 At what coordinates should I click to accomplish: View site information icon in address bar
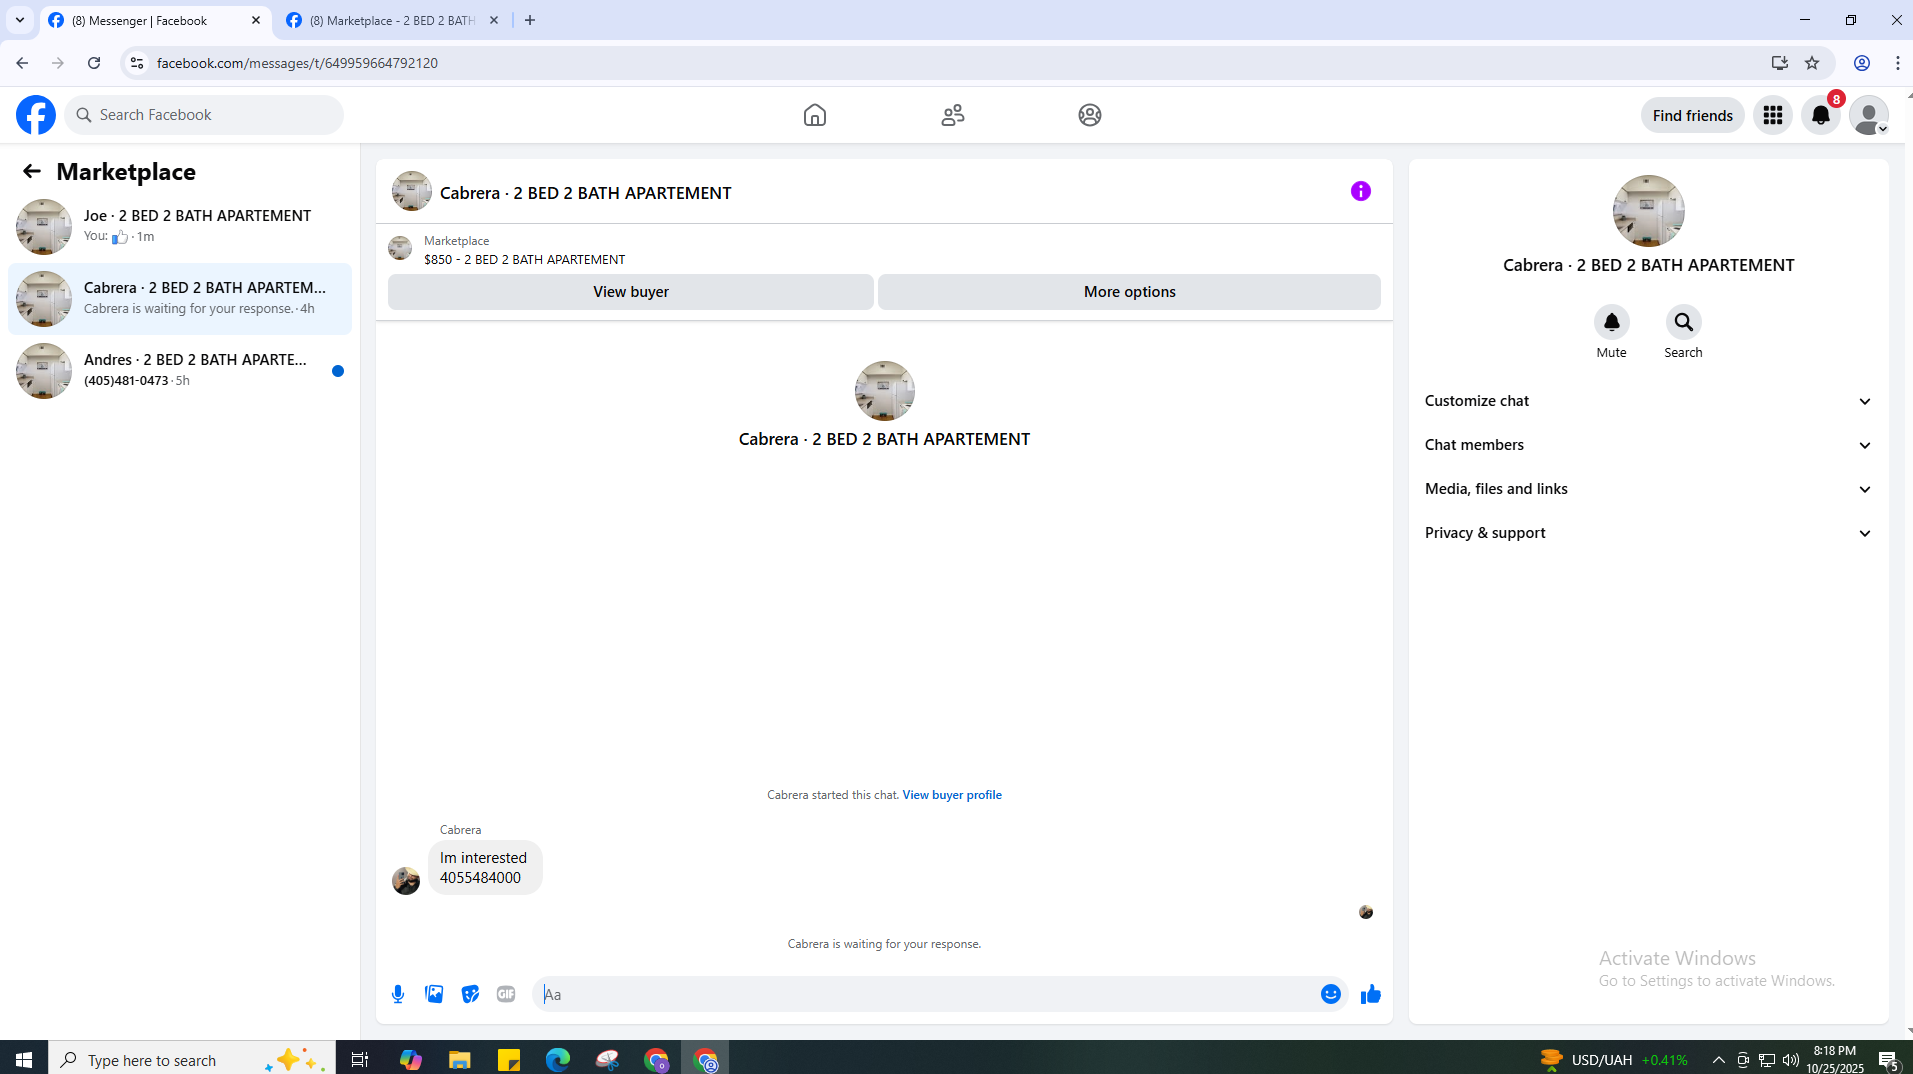coord(137,63)
